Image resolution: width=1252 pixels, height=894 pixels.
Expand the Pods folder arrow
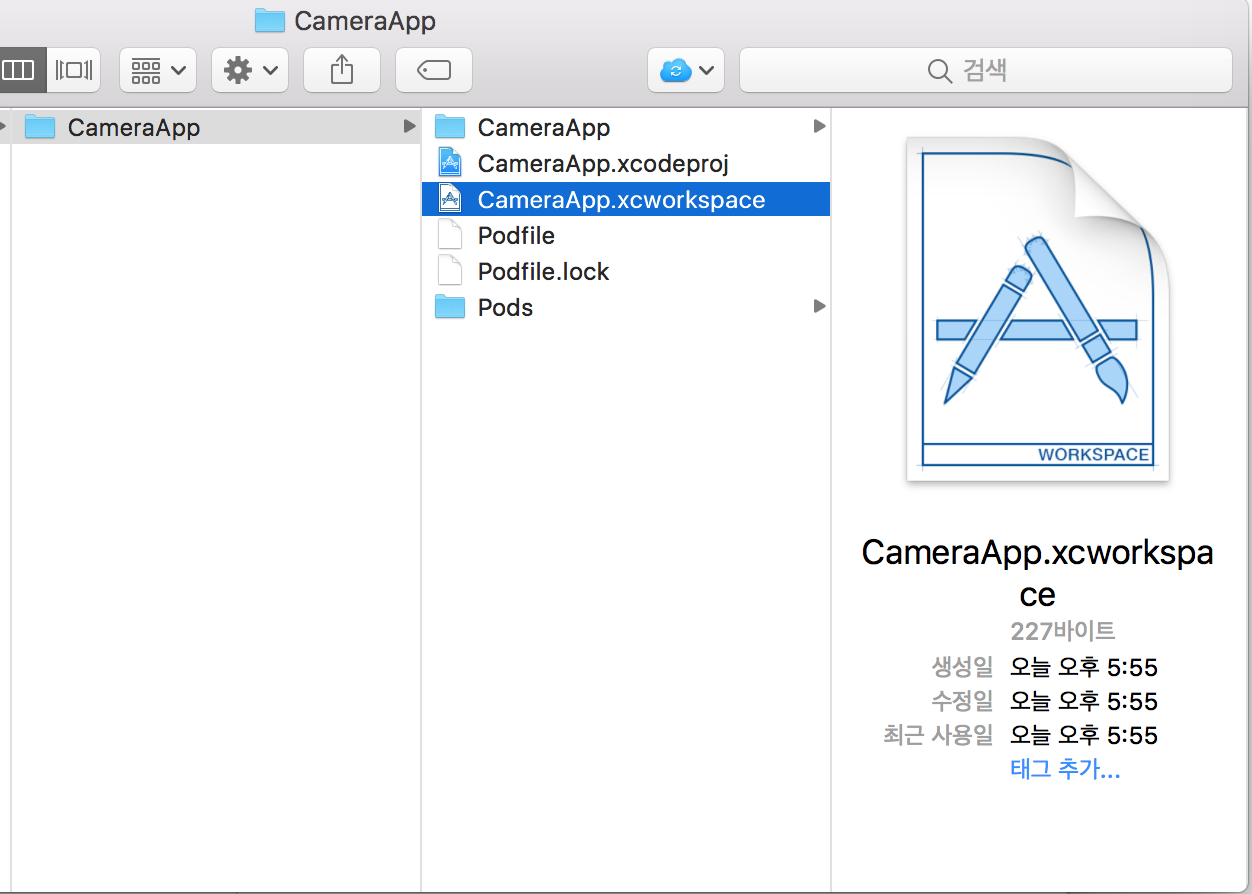[819, 307]
